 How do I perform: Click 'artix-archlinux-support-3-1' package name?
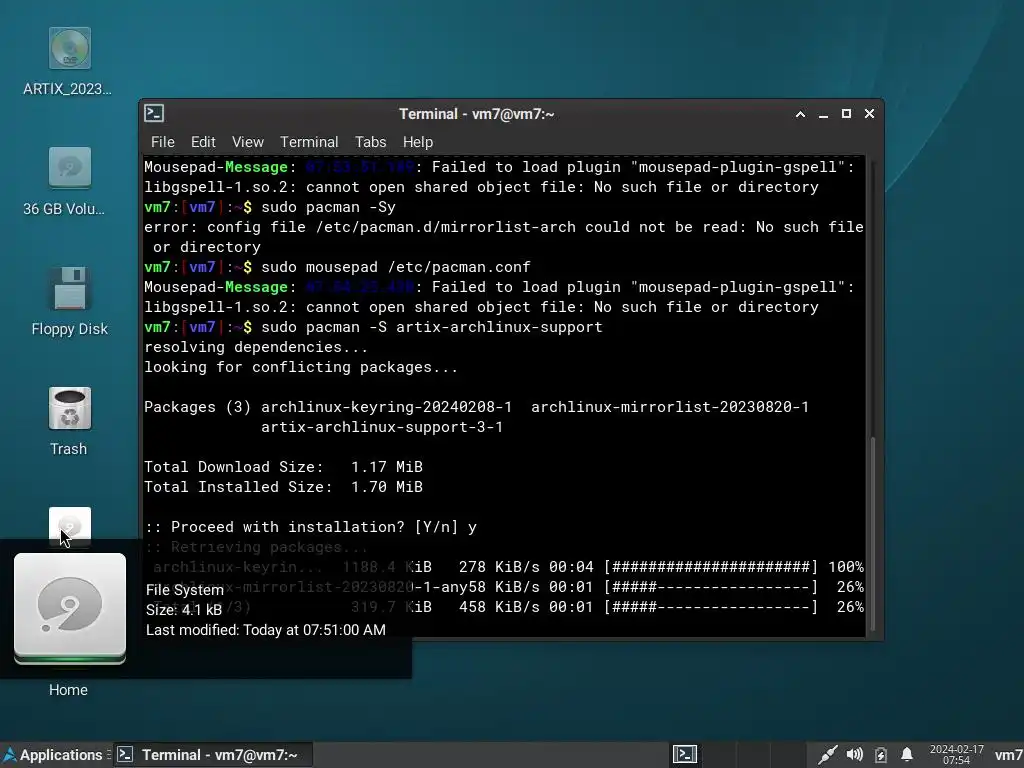(x=382, y=427)
